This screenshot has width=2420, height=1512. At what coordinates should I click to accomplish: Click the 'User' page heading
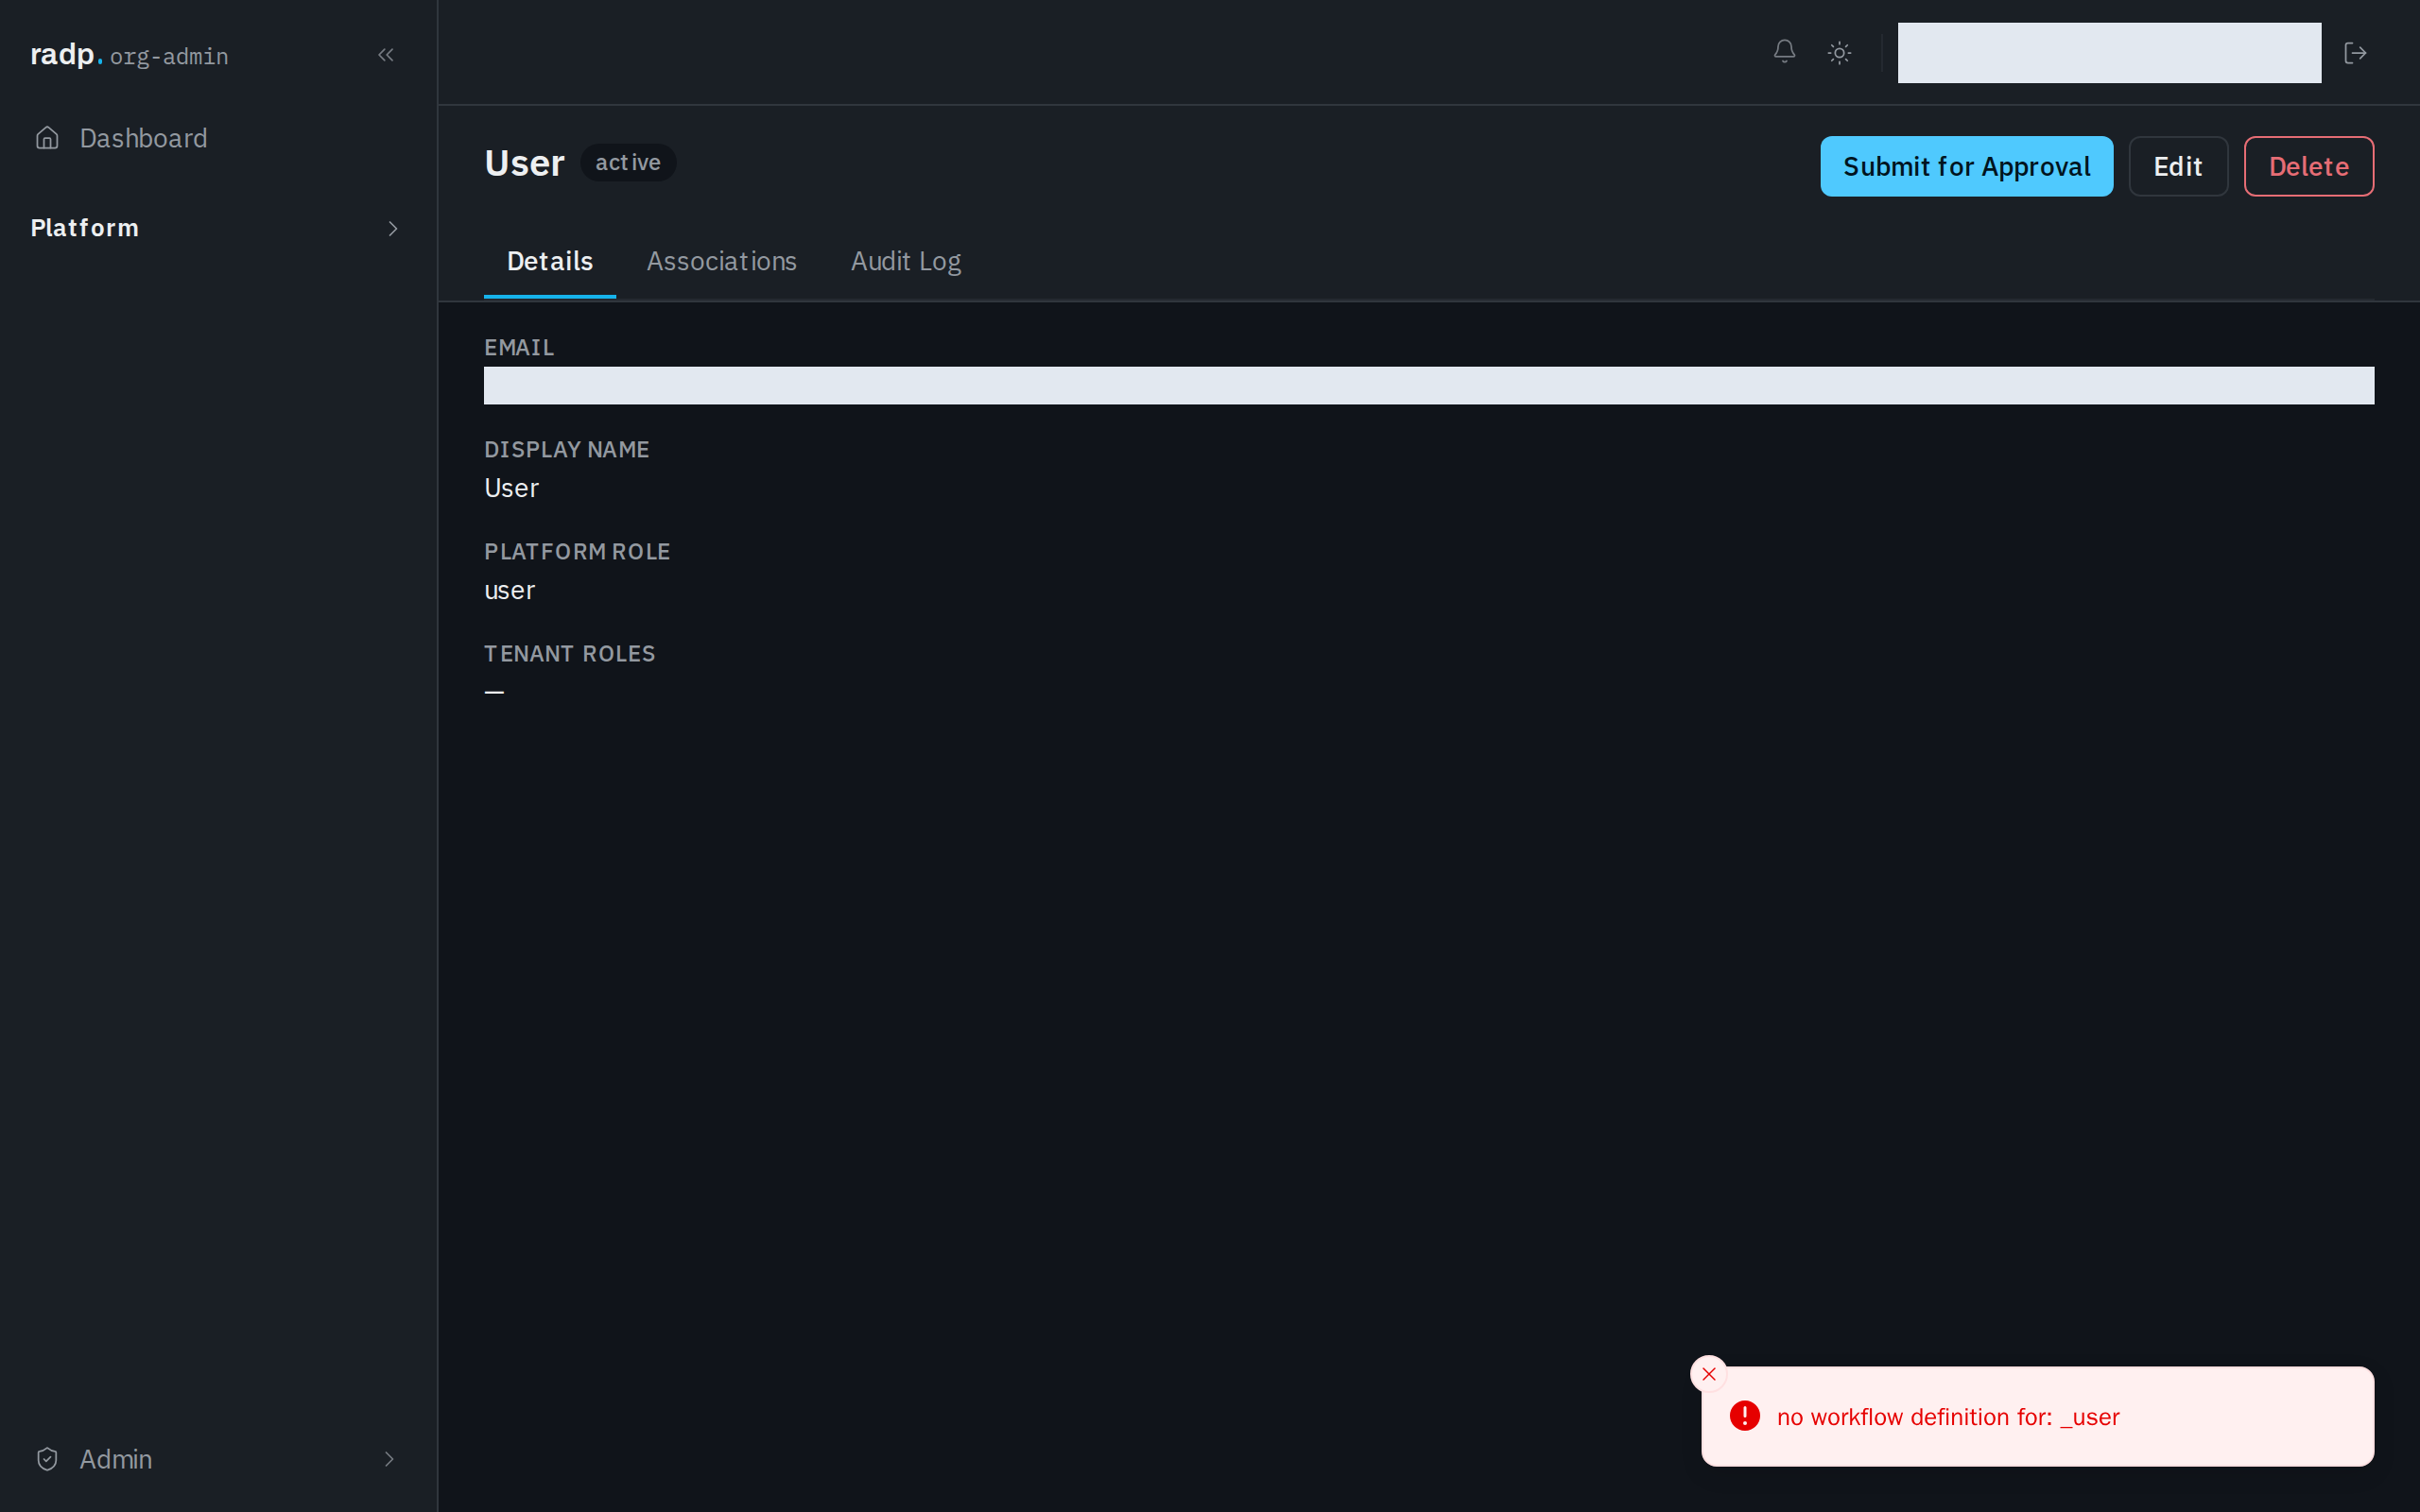pos(524,163)
